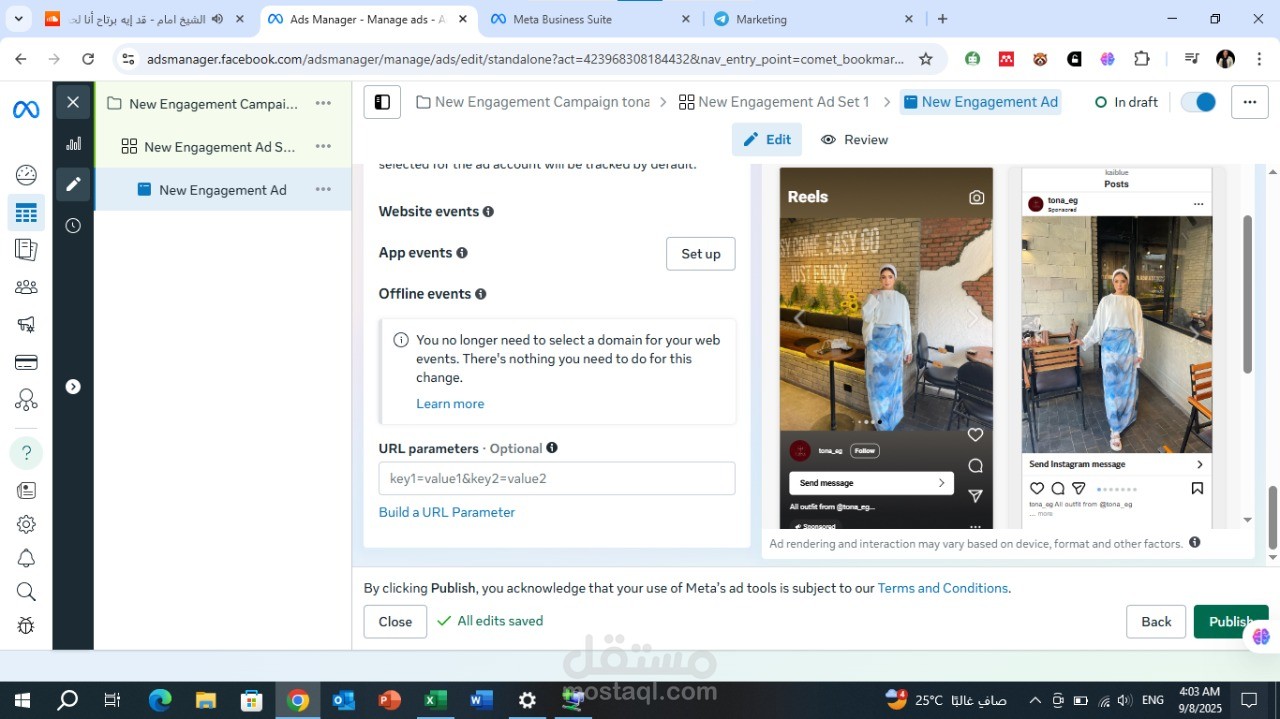Open PowerPoint from the taskbar

click(389, 700)
